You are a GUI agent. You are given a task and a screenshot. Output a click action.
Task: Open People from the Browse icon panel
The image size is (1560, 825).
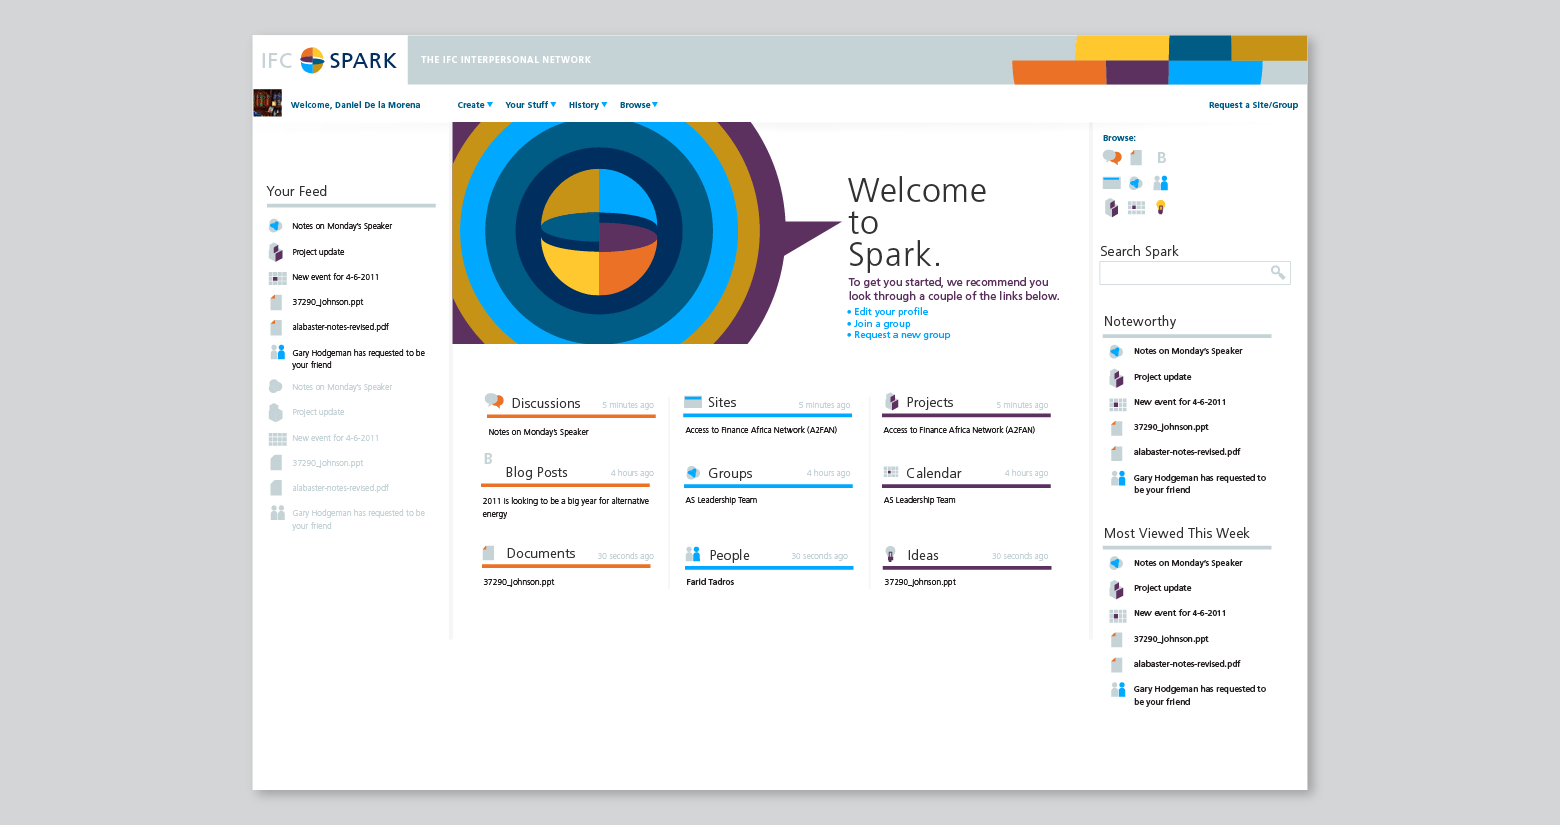coord(1161,183)
